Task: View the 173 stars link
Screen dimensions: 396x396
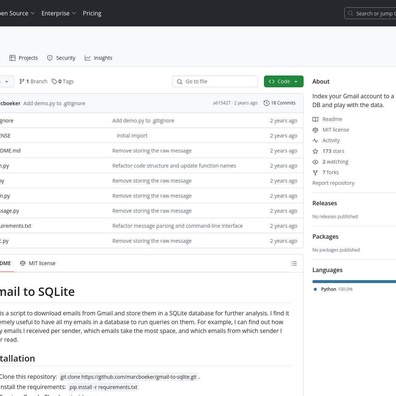Action: click(333, 151)
